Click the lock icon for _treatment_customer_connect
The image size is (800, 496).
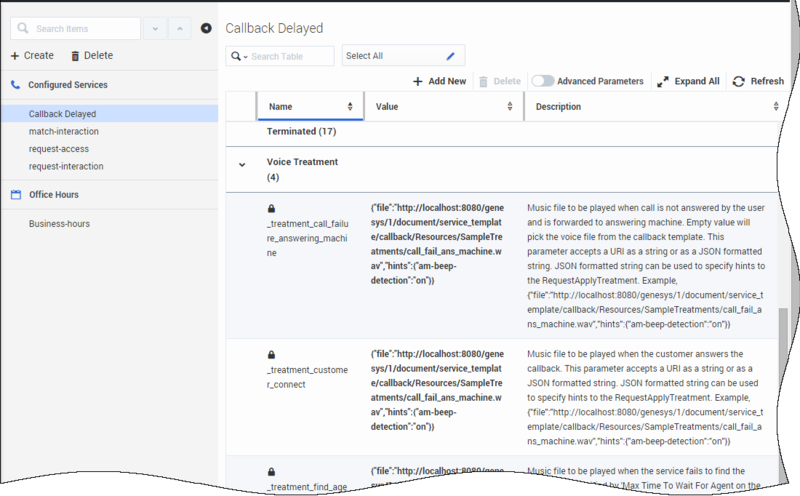271,354
